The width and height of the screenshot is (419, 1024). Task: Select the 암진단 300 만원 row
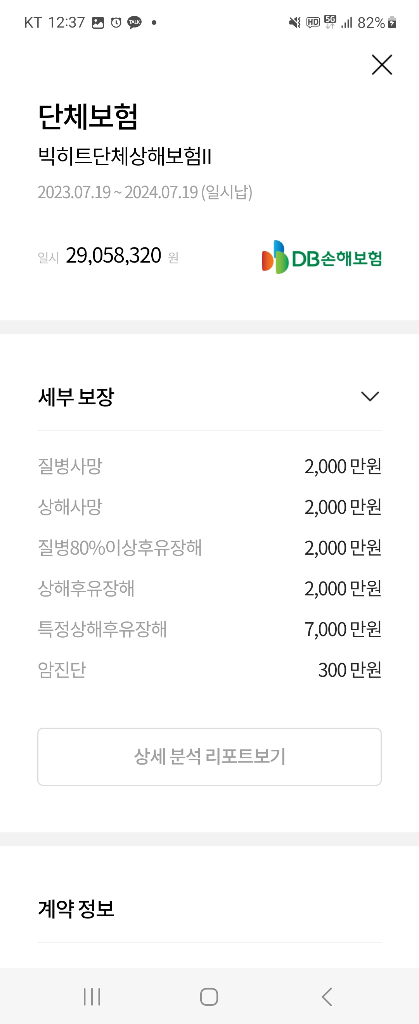pos(210,670)
